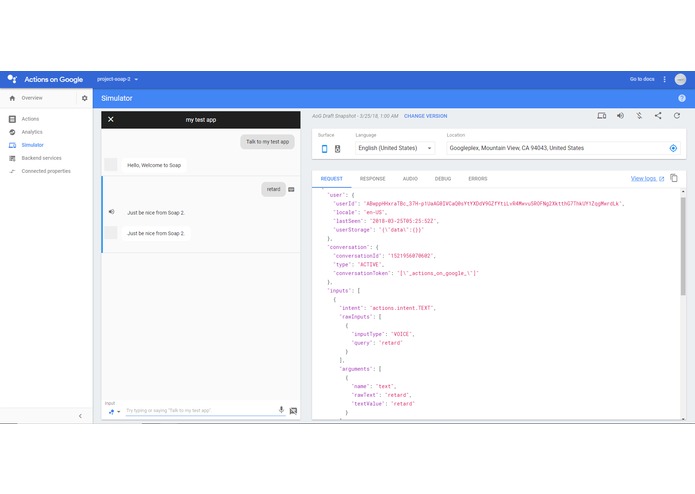Viewport: 695px width, 494px height.
Task: Switch to the AUDIO tab
Action: click(x=410, y=179)
